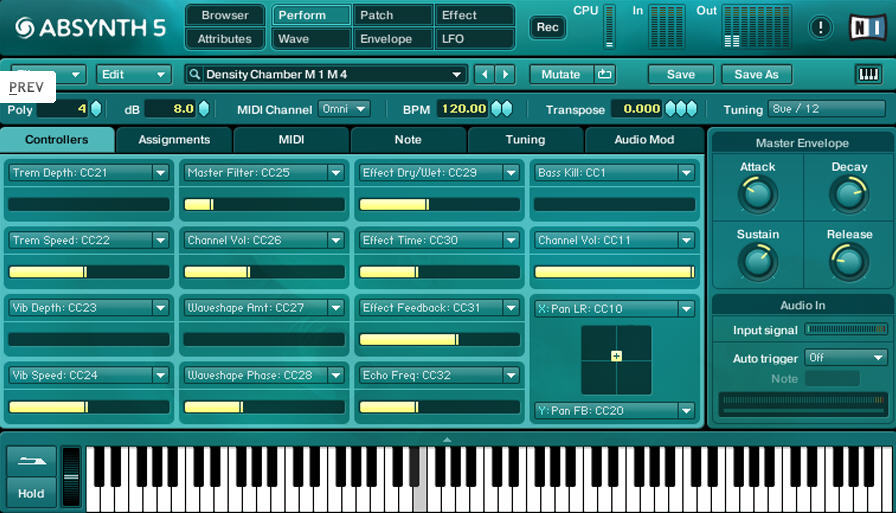
Task: Click the keyboard scroll-up arrow above the keys
Action: coord(447,440)
